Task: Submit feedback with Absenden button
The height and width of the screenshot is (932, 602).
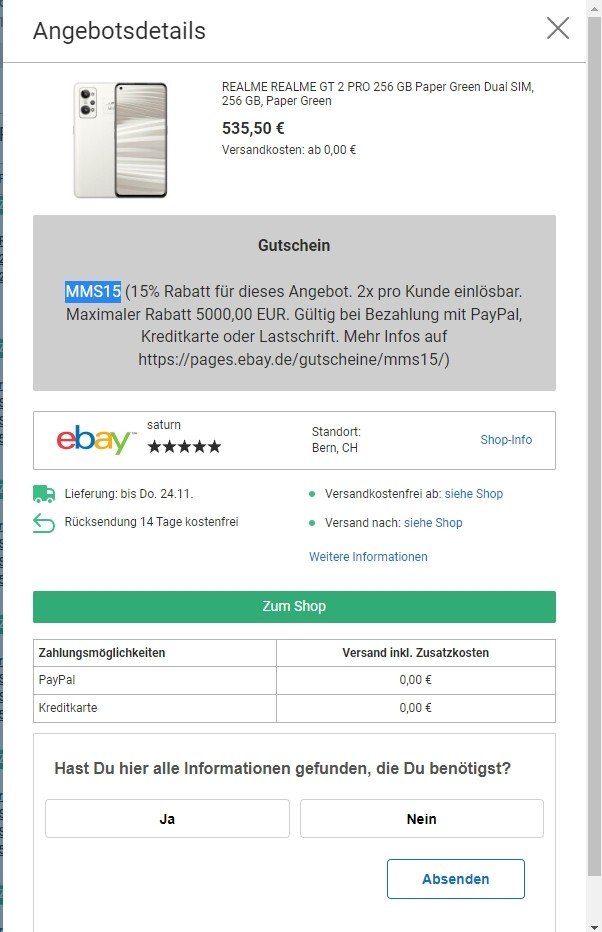Action: (455, 879)
